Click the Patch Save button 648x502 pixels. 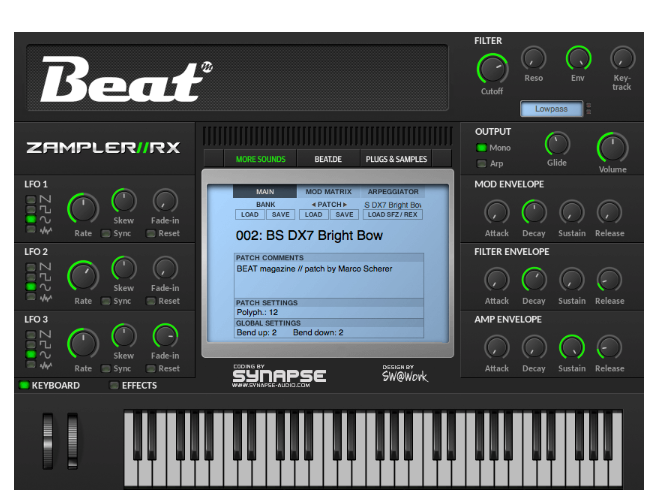344,214
